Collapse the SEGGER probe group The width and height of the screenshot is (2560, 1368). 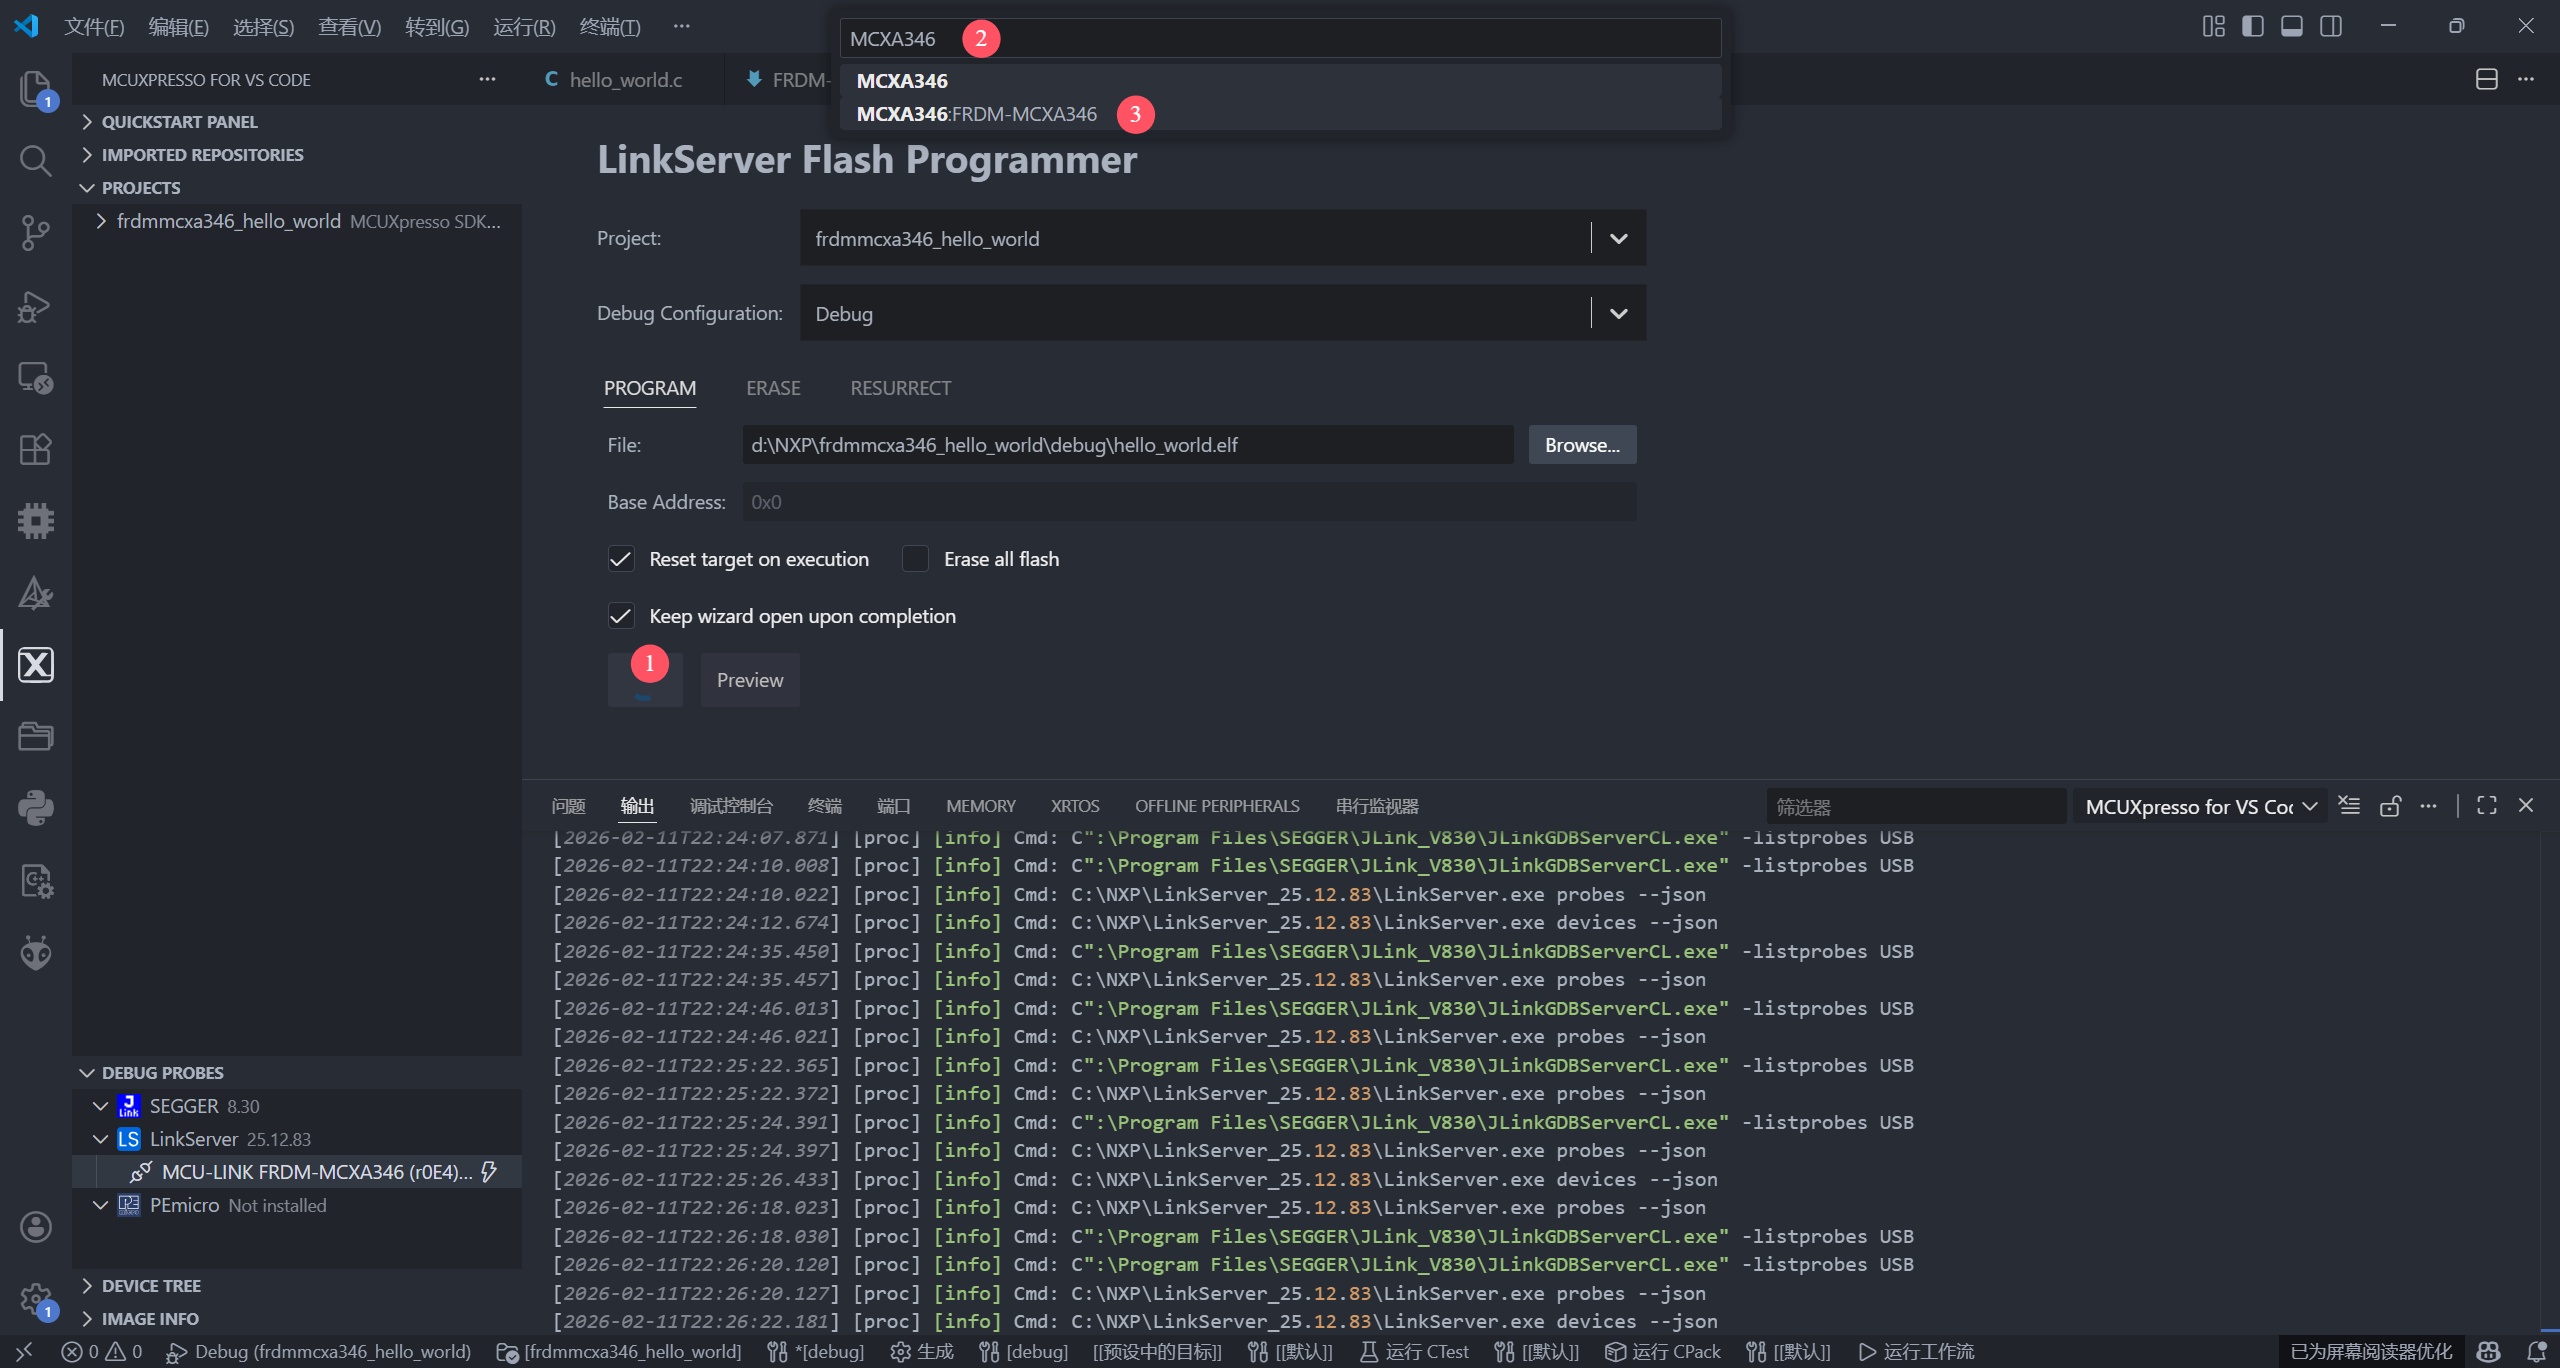[x=100, y=1106]
